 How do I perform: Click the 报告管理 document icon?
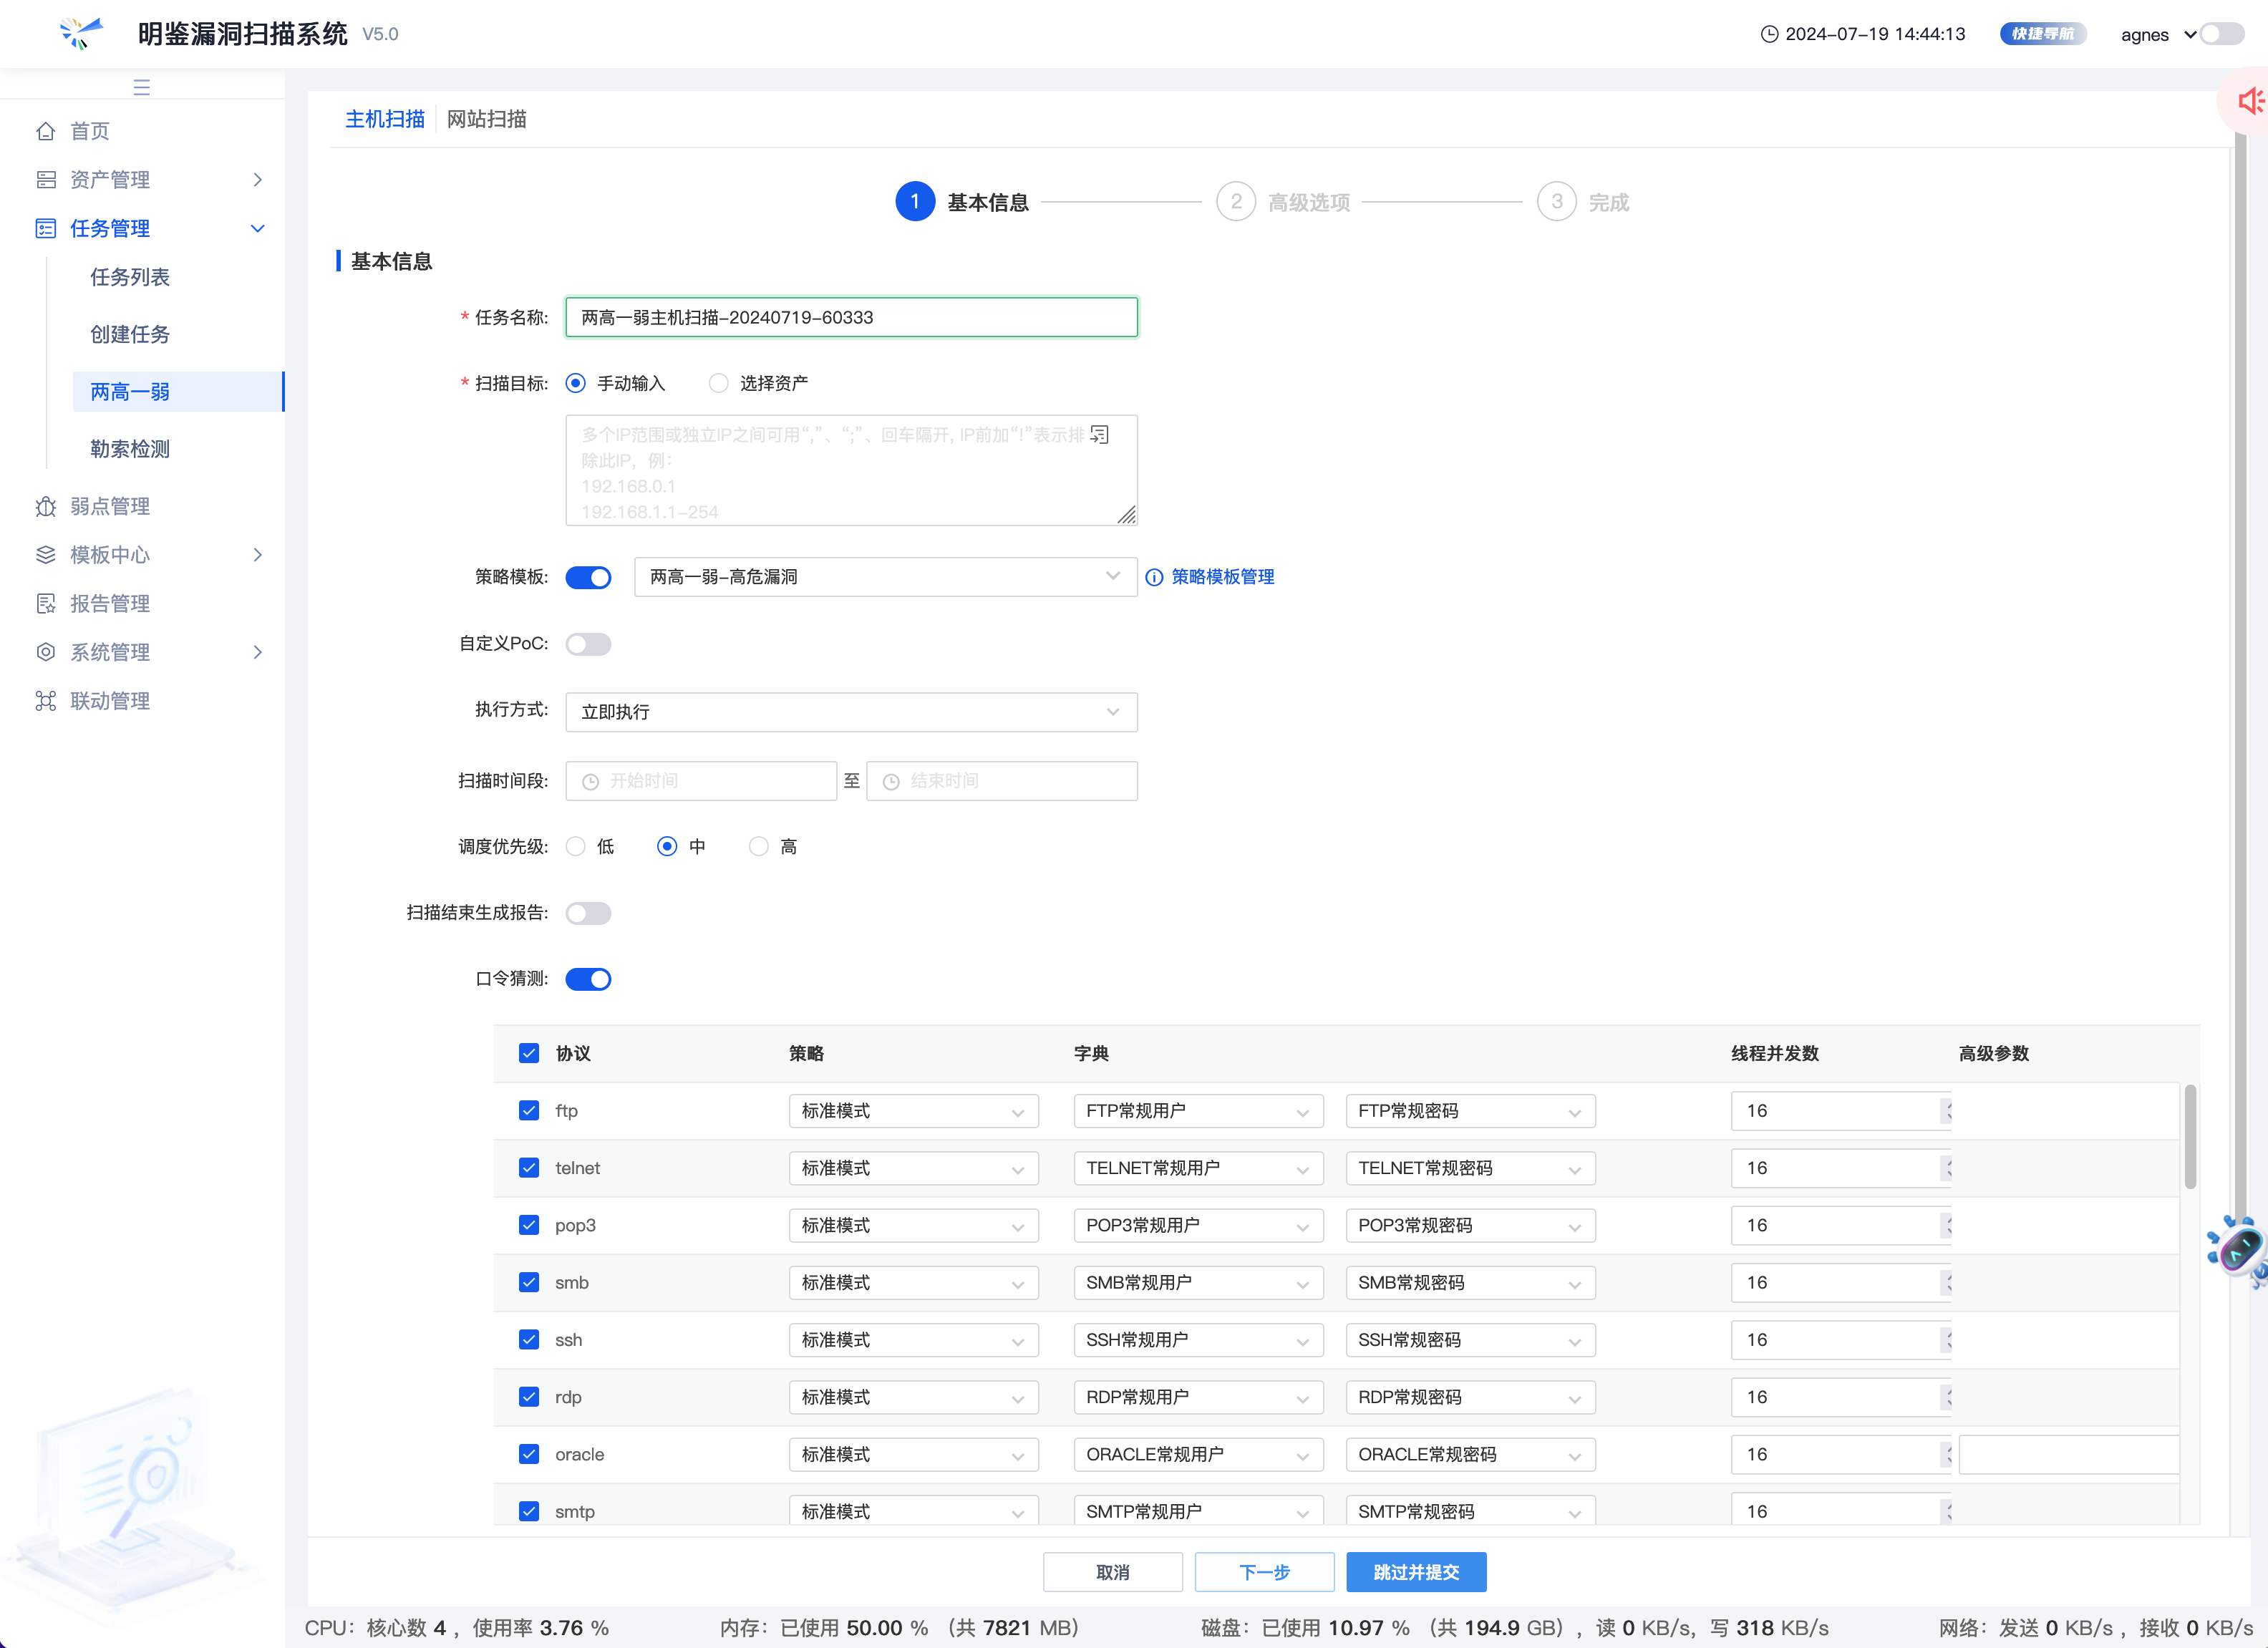(x=46, y=604)
